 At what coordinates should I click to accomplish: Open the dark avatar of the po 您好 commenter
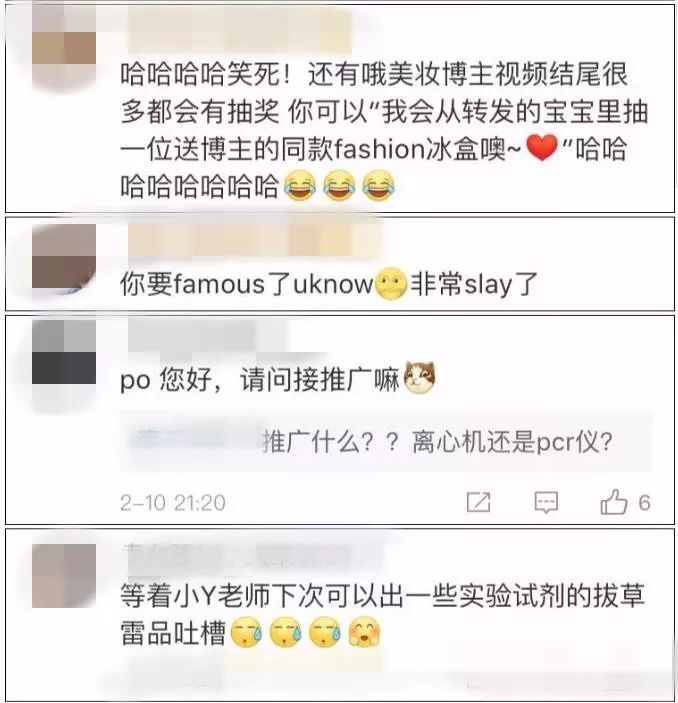point(64,352)
